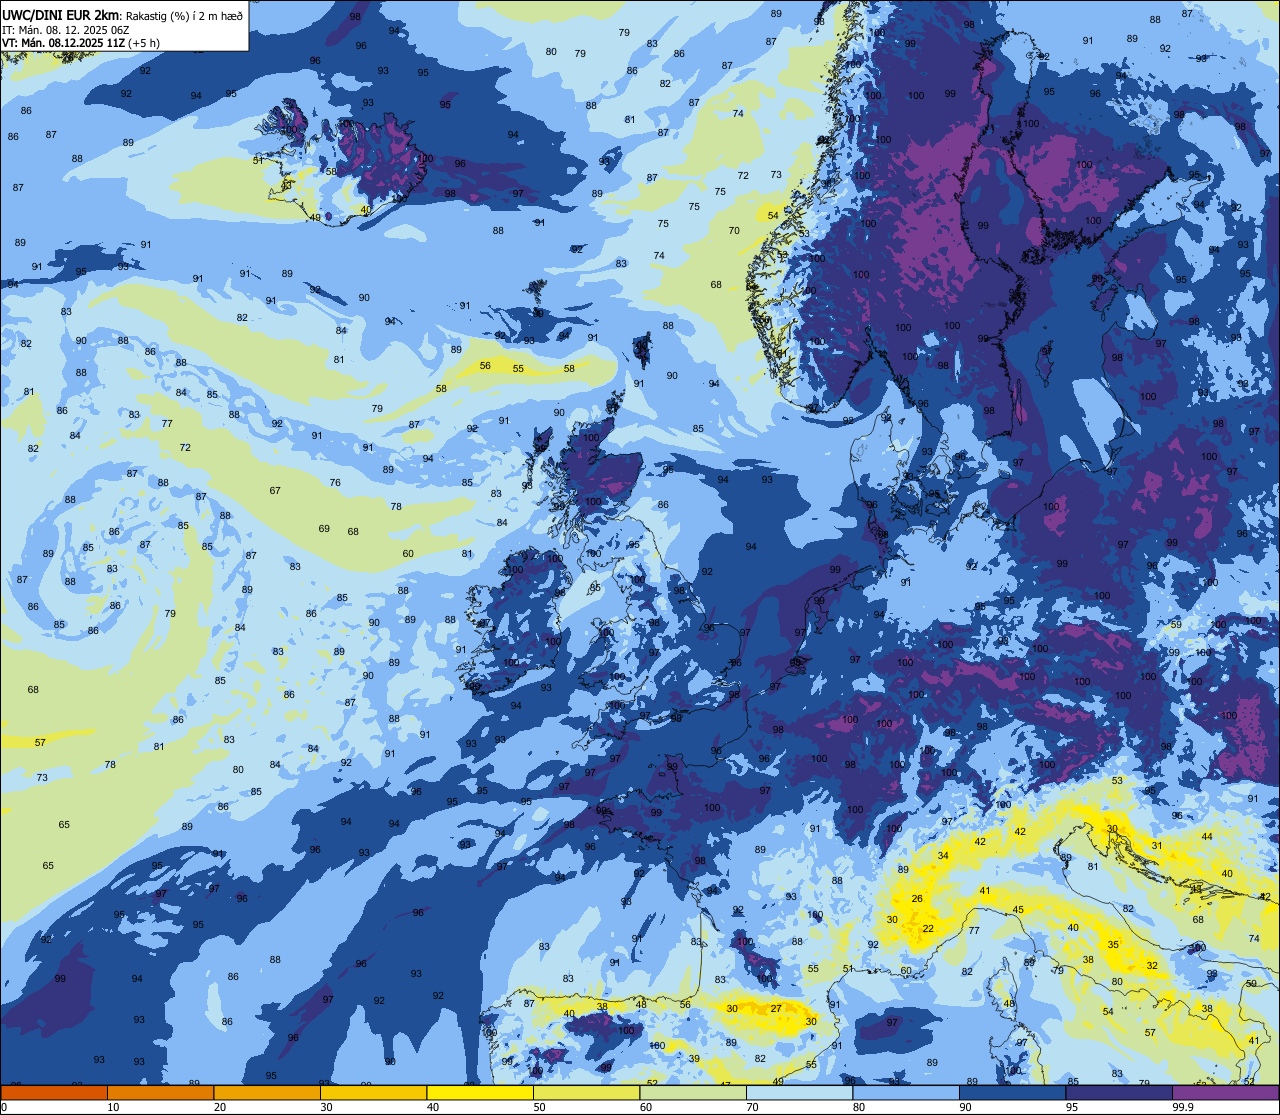Screen dimensions: 1280x1115
Task: Click the legend tick label "80"
Action: 859,1107
